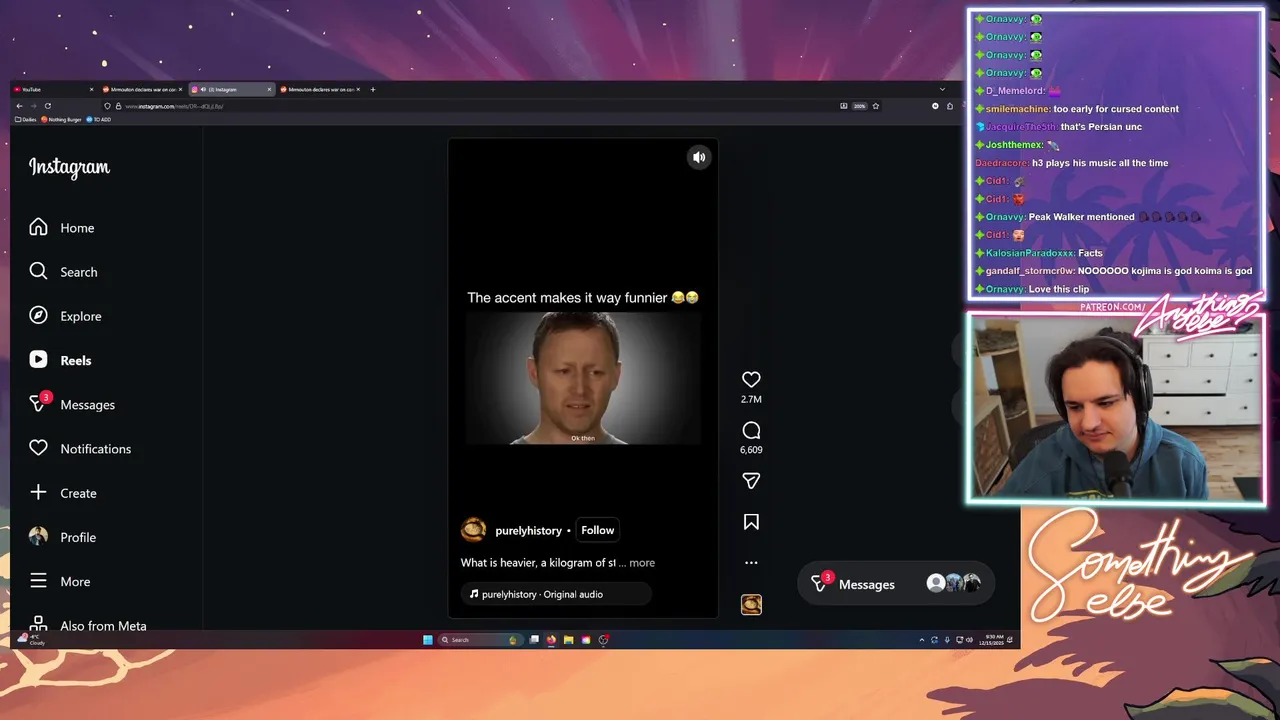This screenshot has width=1280, height=720.
Task: Open the Instagram logo home link
Action: click(69, 168)
